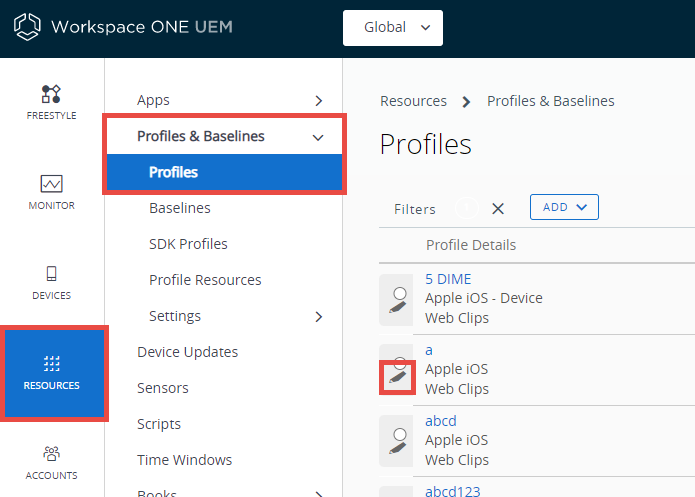Open the 5 DIME profile link
Screen dimensions: 695x497
pyautogui.click(x=448, y=279)
